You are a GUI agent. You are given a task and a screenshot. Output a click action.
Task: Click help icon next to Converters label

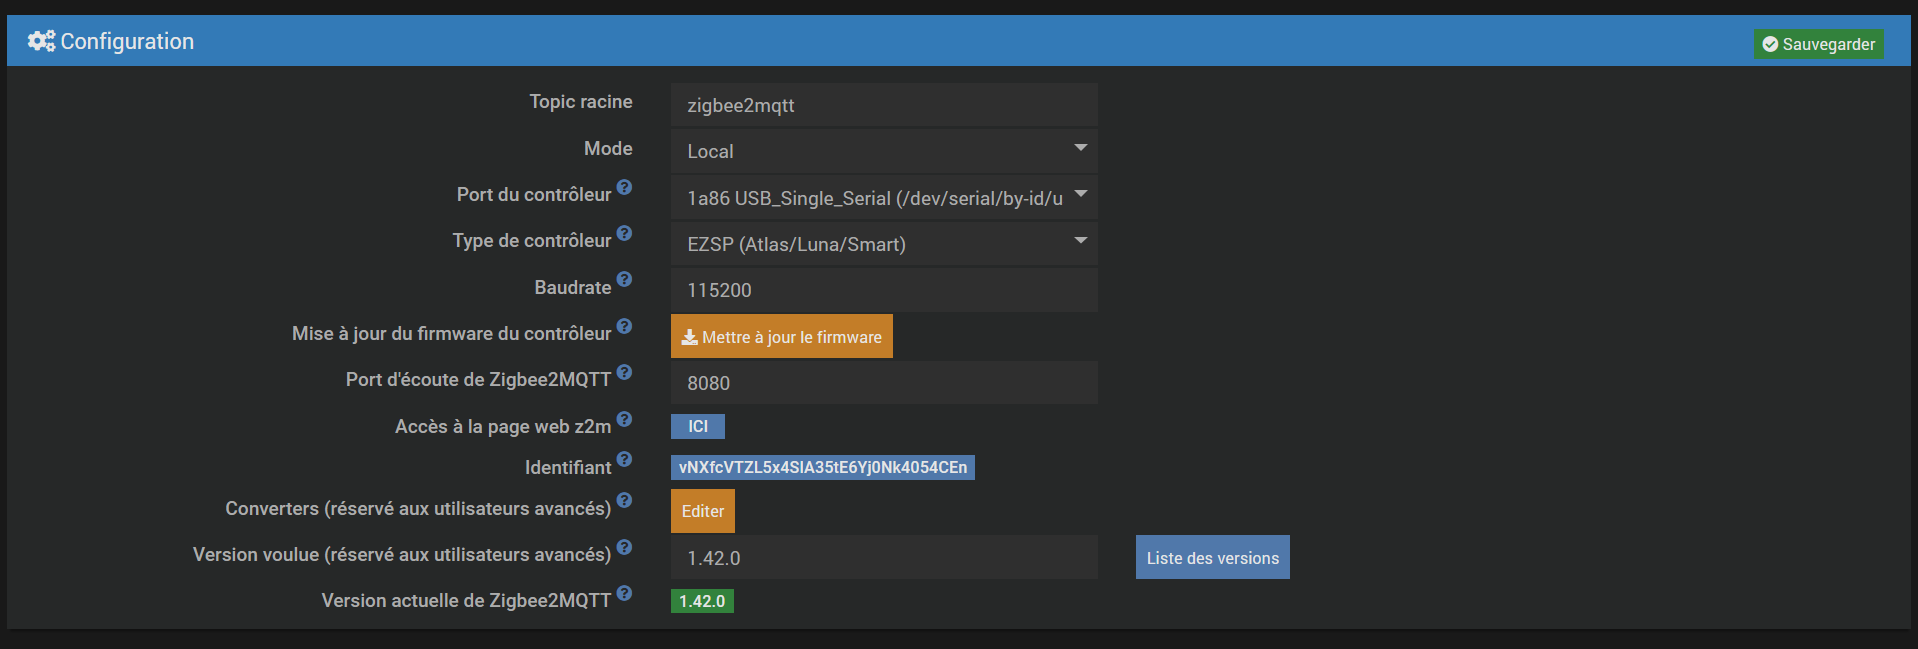click(624, 500)
